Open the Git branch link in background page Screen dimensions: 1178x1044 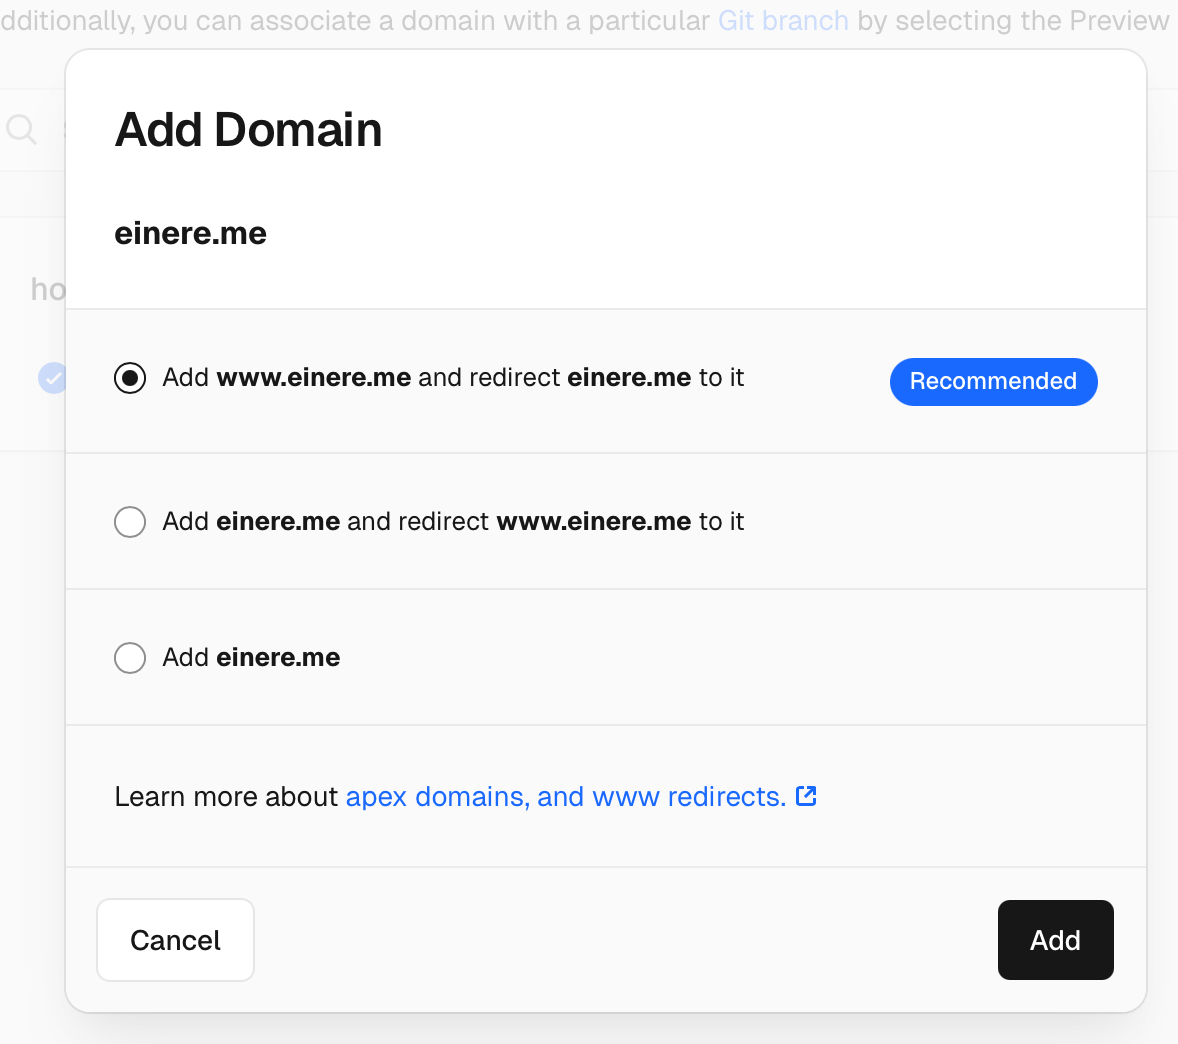(x=783, y=20)
